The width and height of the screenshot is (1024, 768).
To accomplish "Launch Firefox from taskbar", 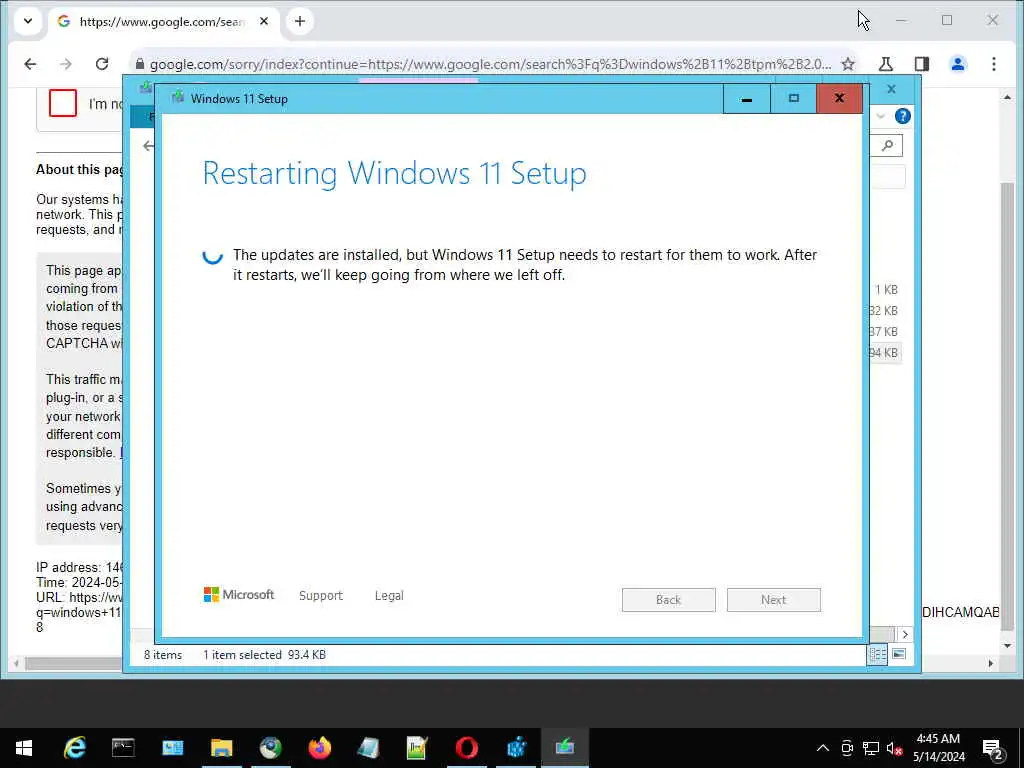I will (x=320, y=748).
